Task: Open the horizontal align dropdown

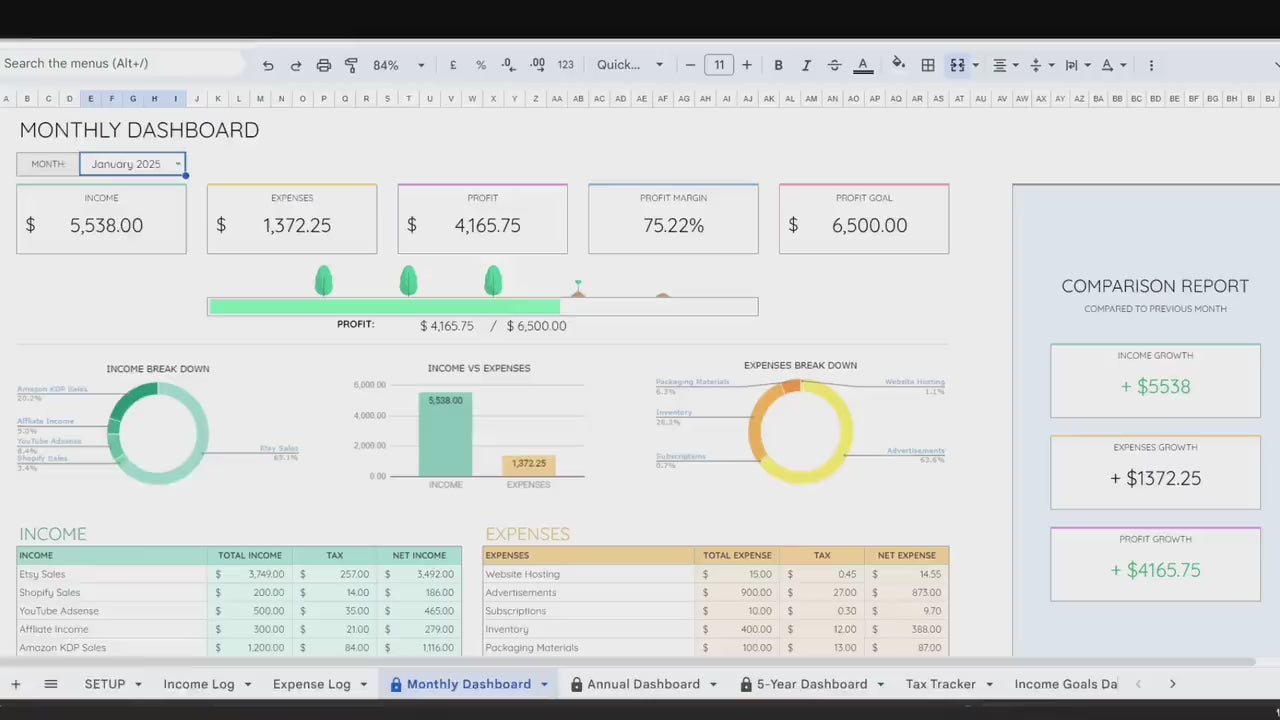Action: [1004, 65]
